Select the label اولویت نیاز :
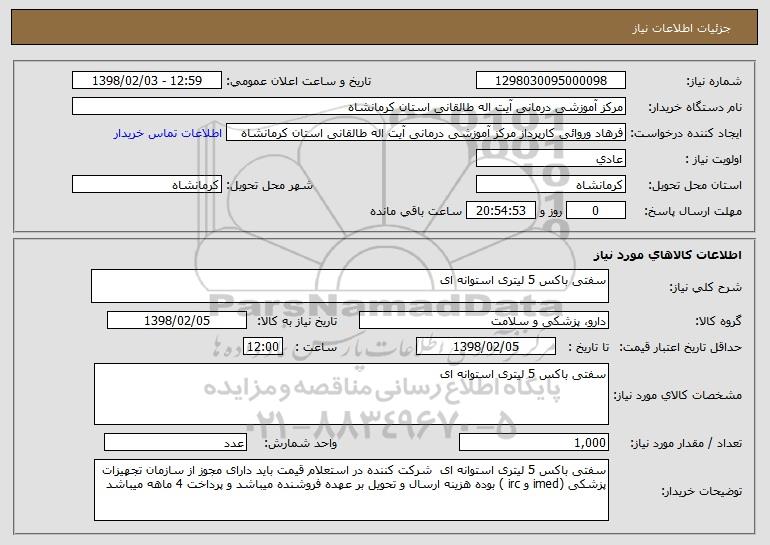This screenshot has width=770, height=545. click(x=713, y=160)
